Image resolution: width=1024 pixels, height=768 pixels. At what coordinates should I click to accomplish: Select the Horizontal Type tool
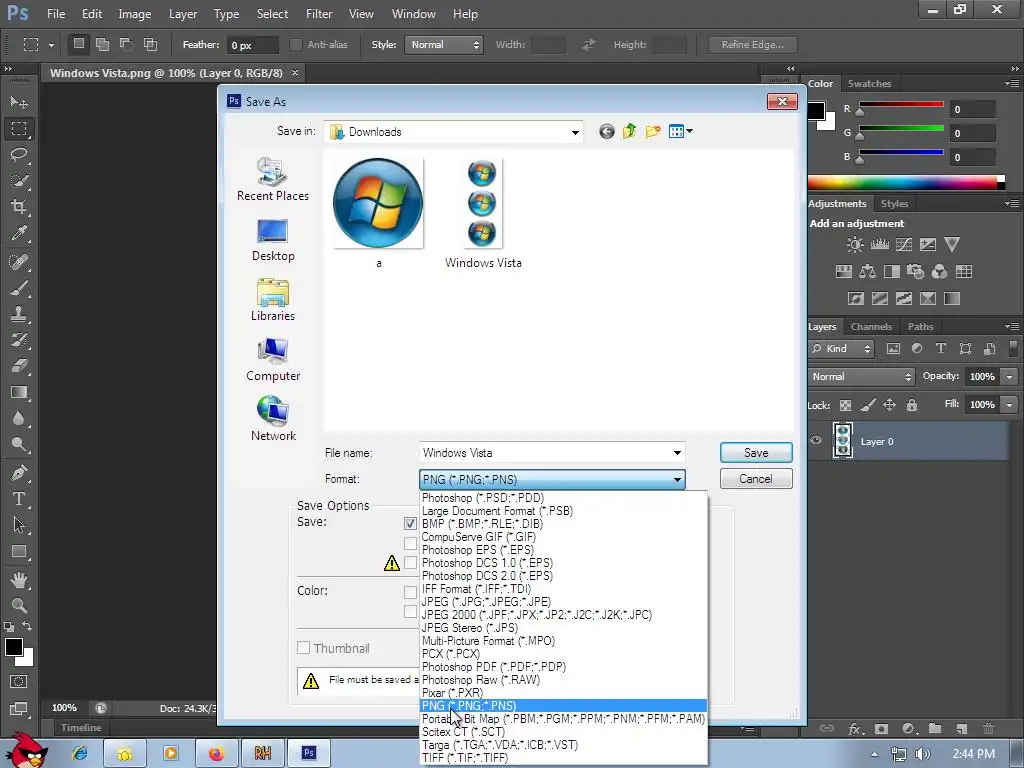click(19, 499)
